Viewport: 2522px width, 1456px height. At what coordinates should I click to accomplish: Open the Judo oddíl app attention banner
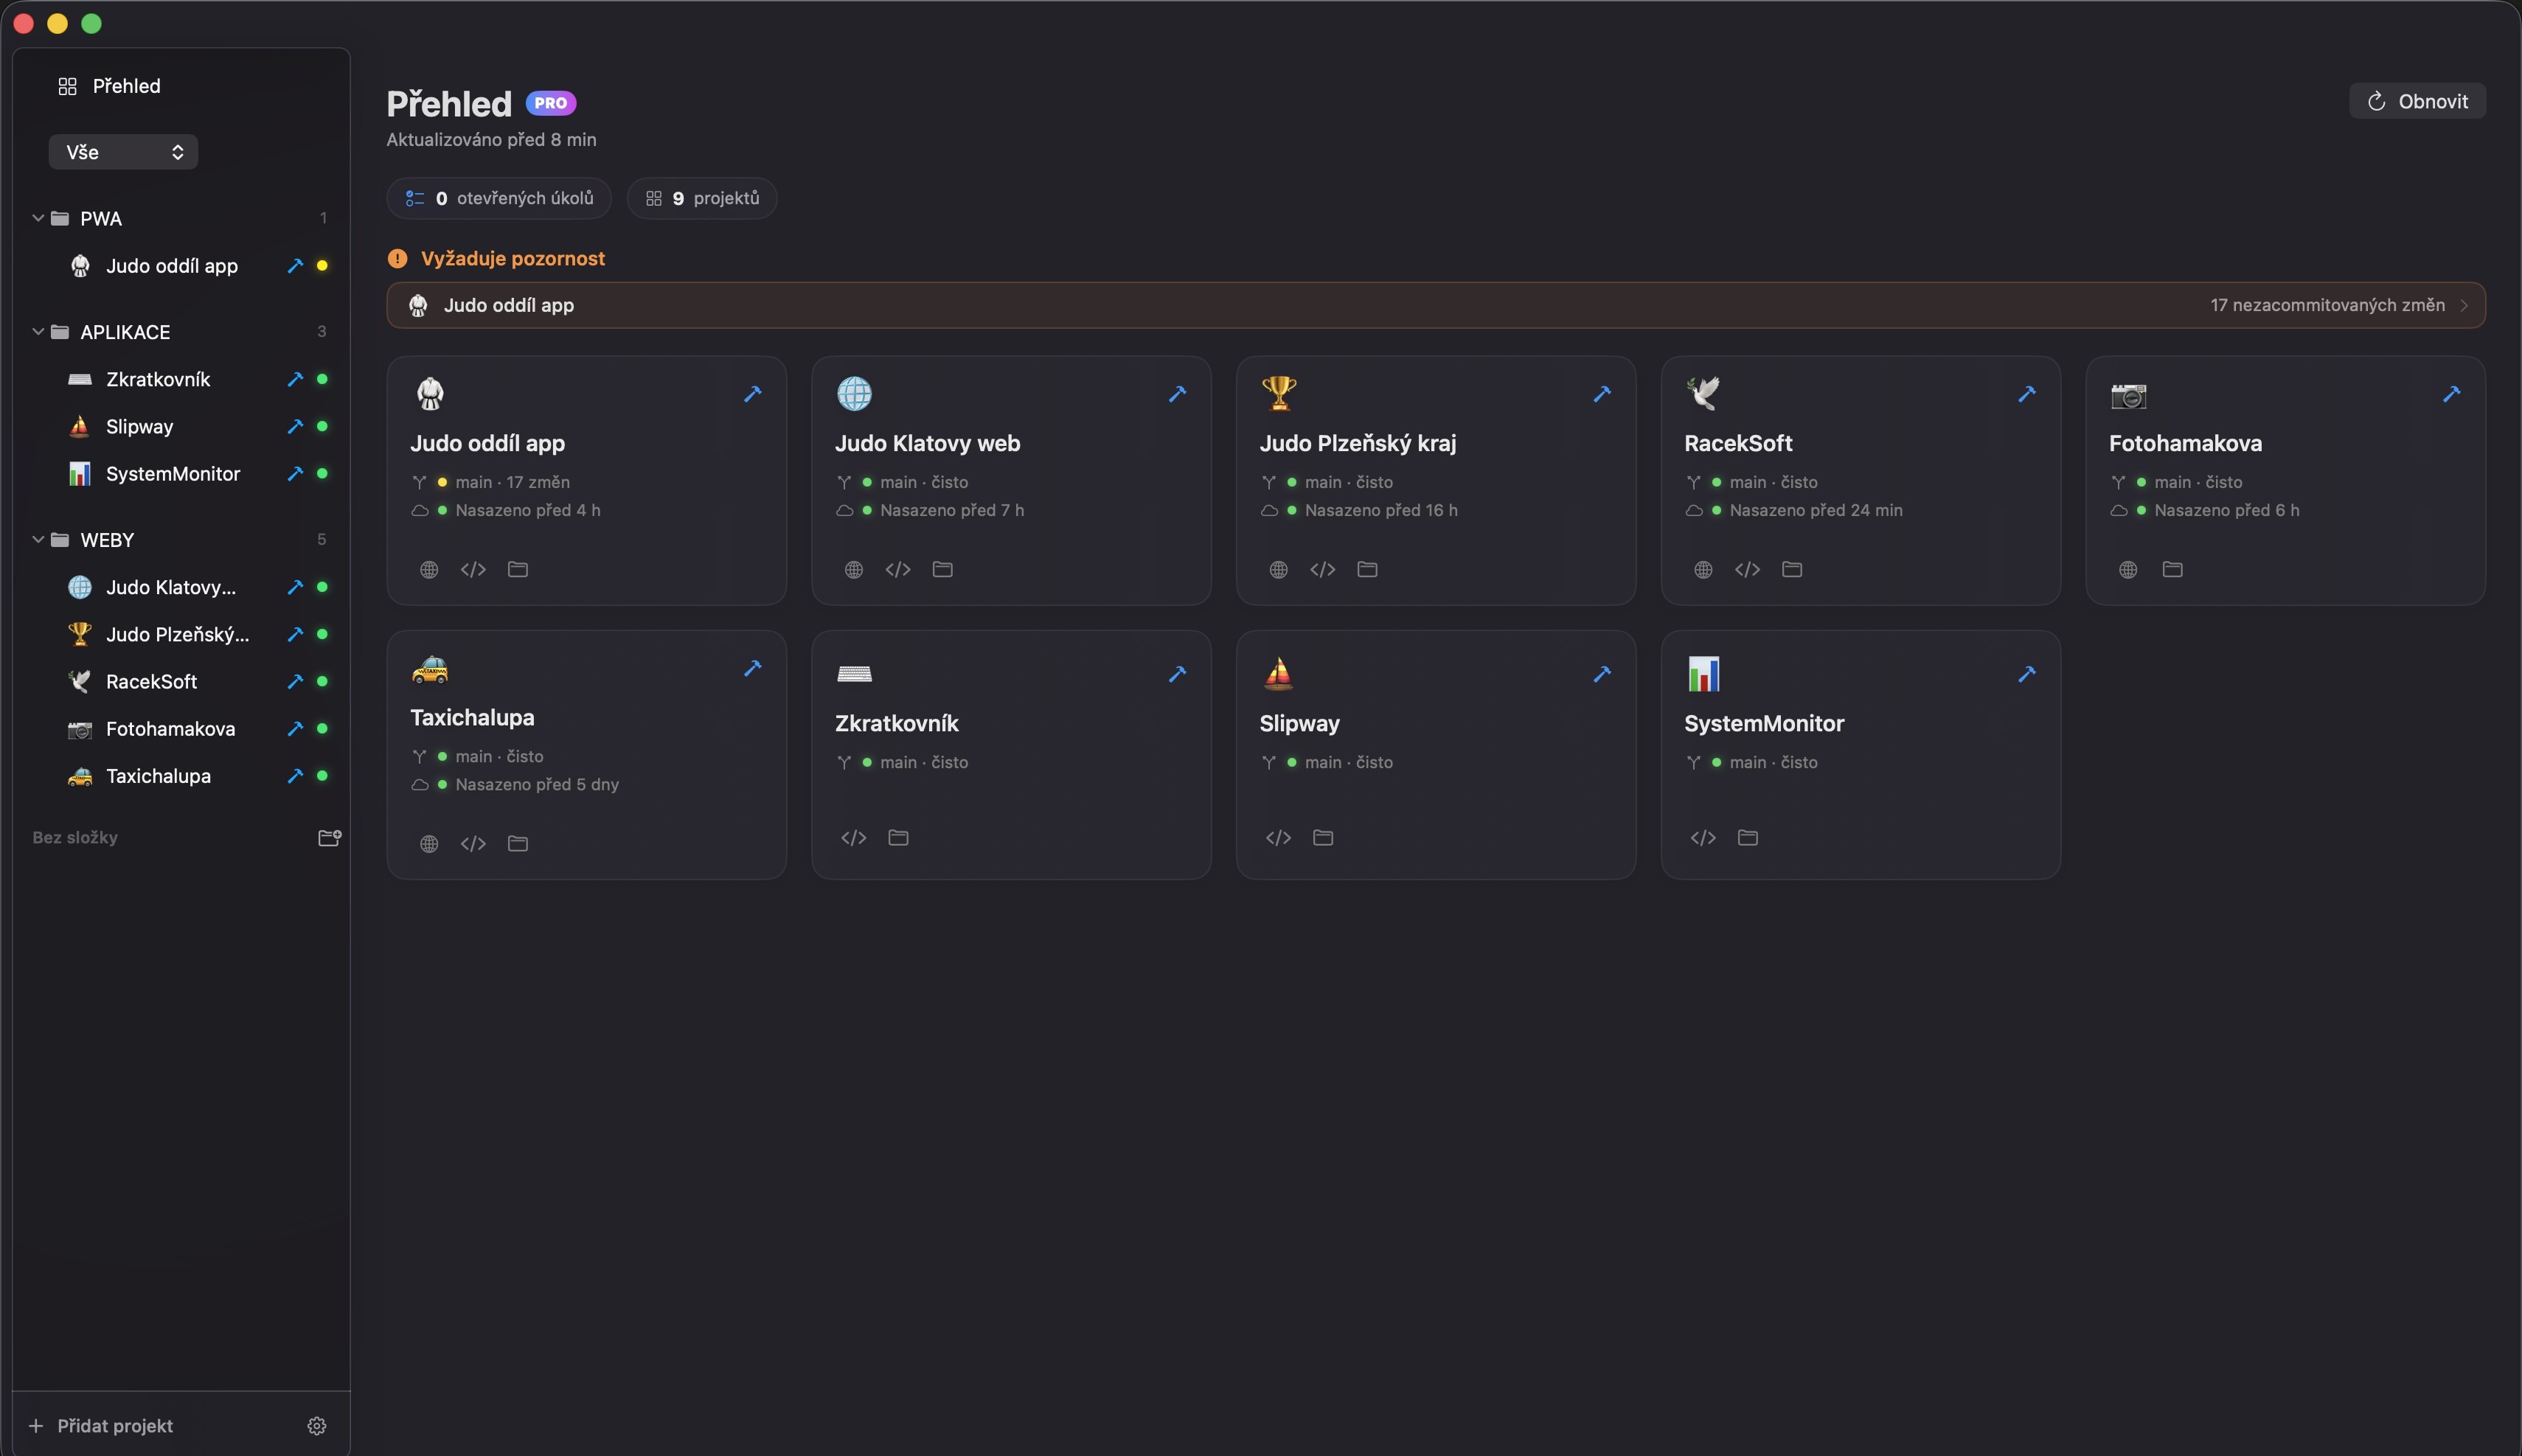[x=1436, y=305]
